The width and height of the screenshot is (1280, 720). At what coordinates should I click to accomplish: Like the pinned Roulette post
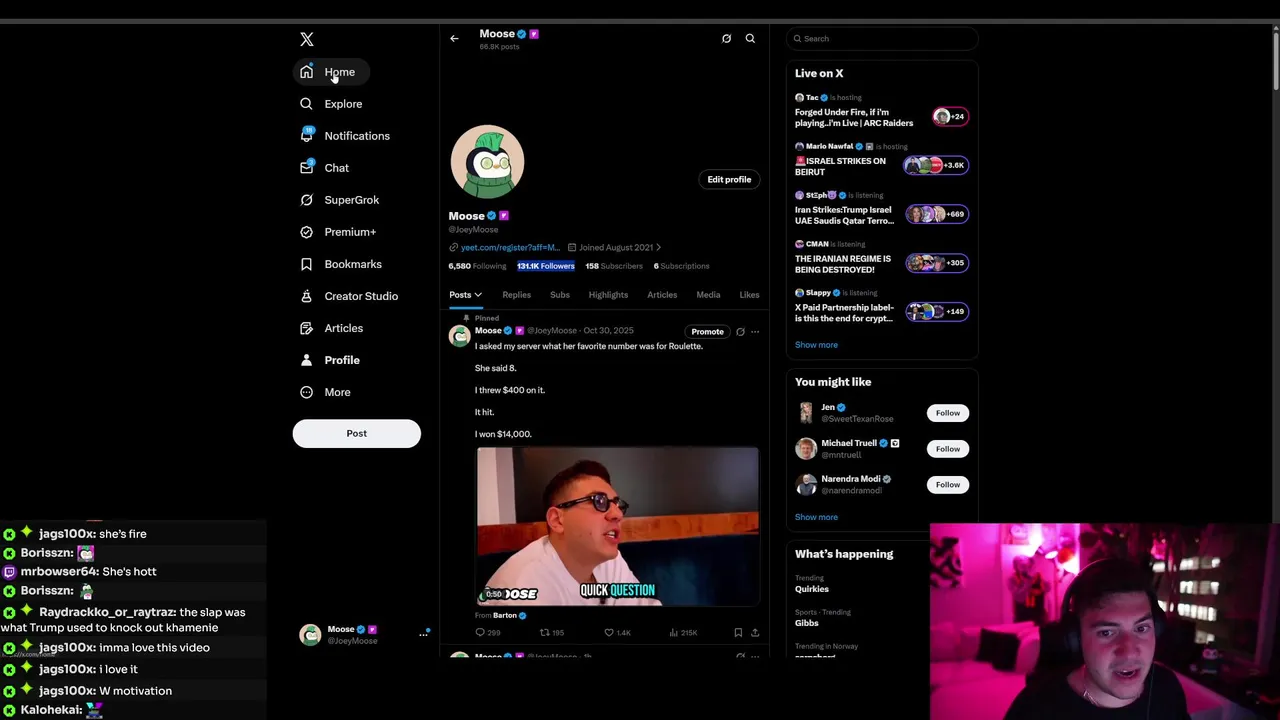pyautogui.click(x=617, y=632)
